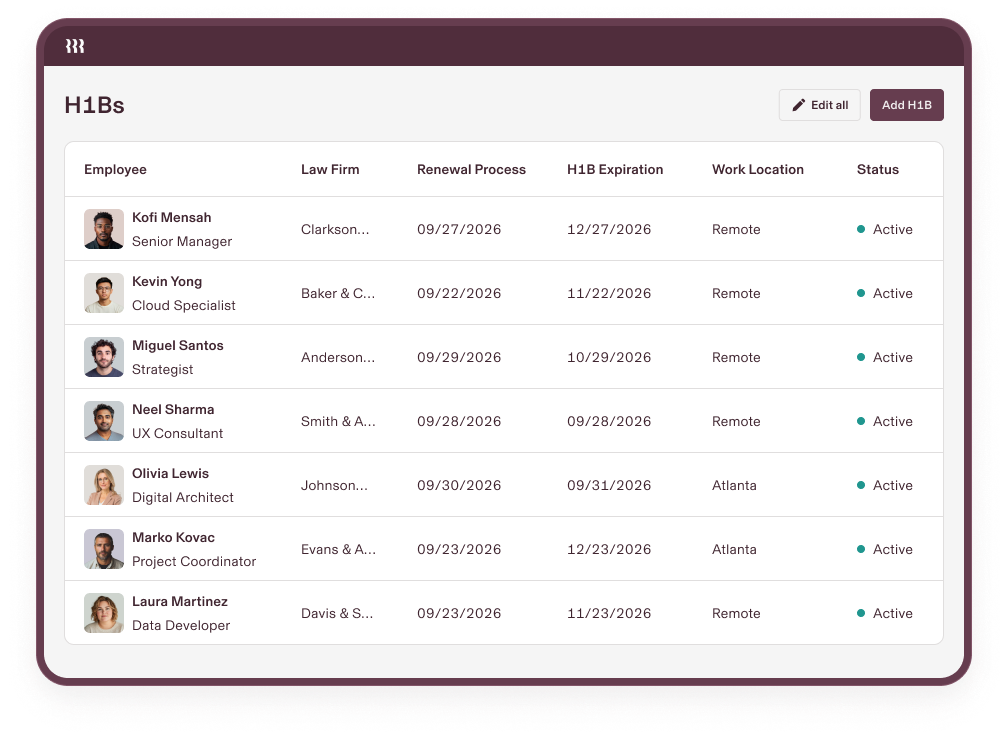The height and width of the screenshot is (740, 1008).
Task: Click the Evans & A... law firm cell
Action: (338, 549)
